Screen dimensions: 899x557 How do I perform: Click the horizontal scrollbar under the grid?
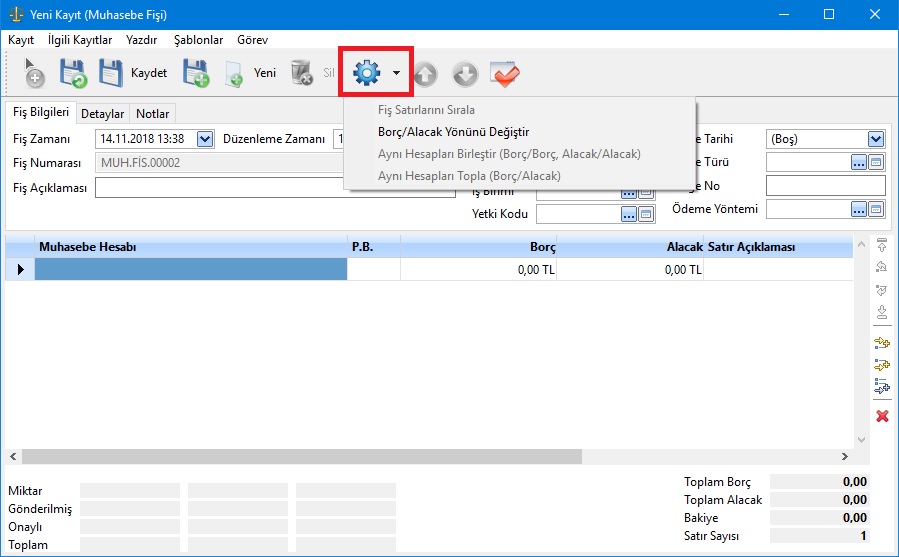[300, 456]
